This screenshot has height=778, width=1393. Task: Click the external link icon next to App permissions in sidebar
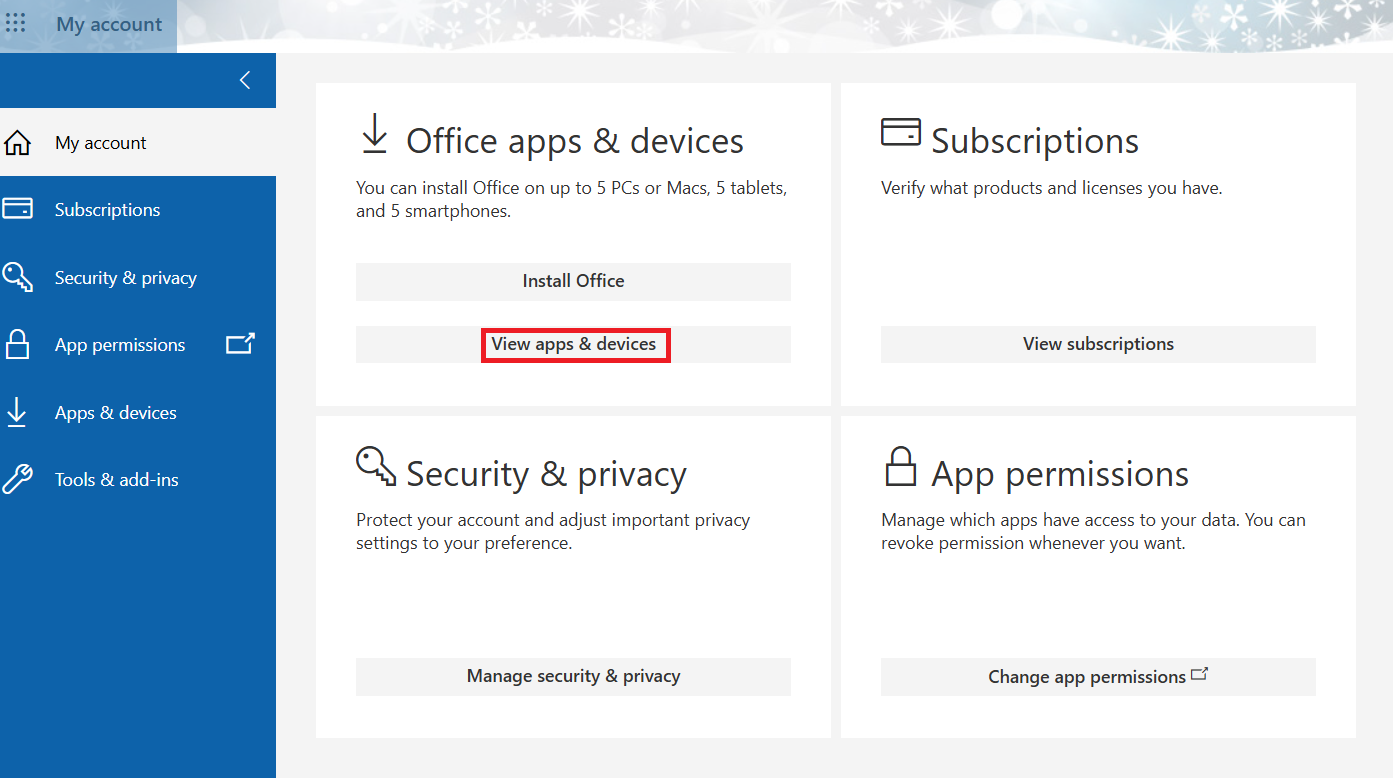[240, 344]
